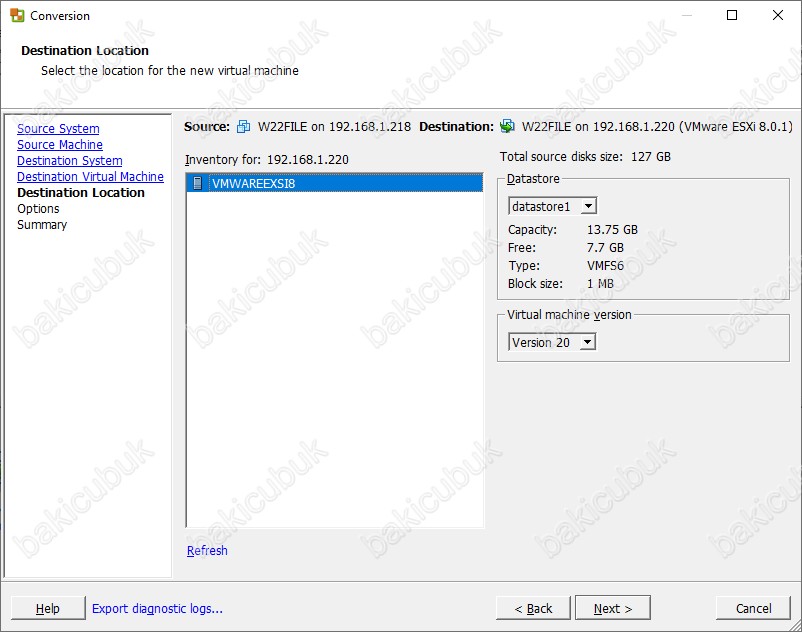Click the Summary step label
The image size is (802, 632).
coord(42,224)
